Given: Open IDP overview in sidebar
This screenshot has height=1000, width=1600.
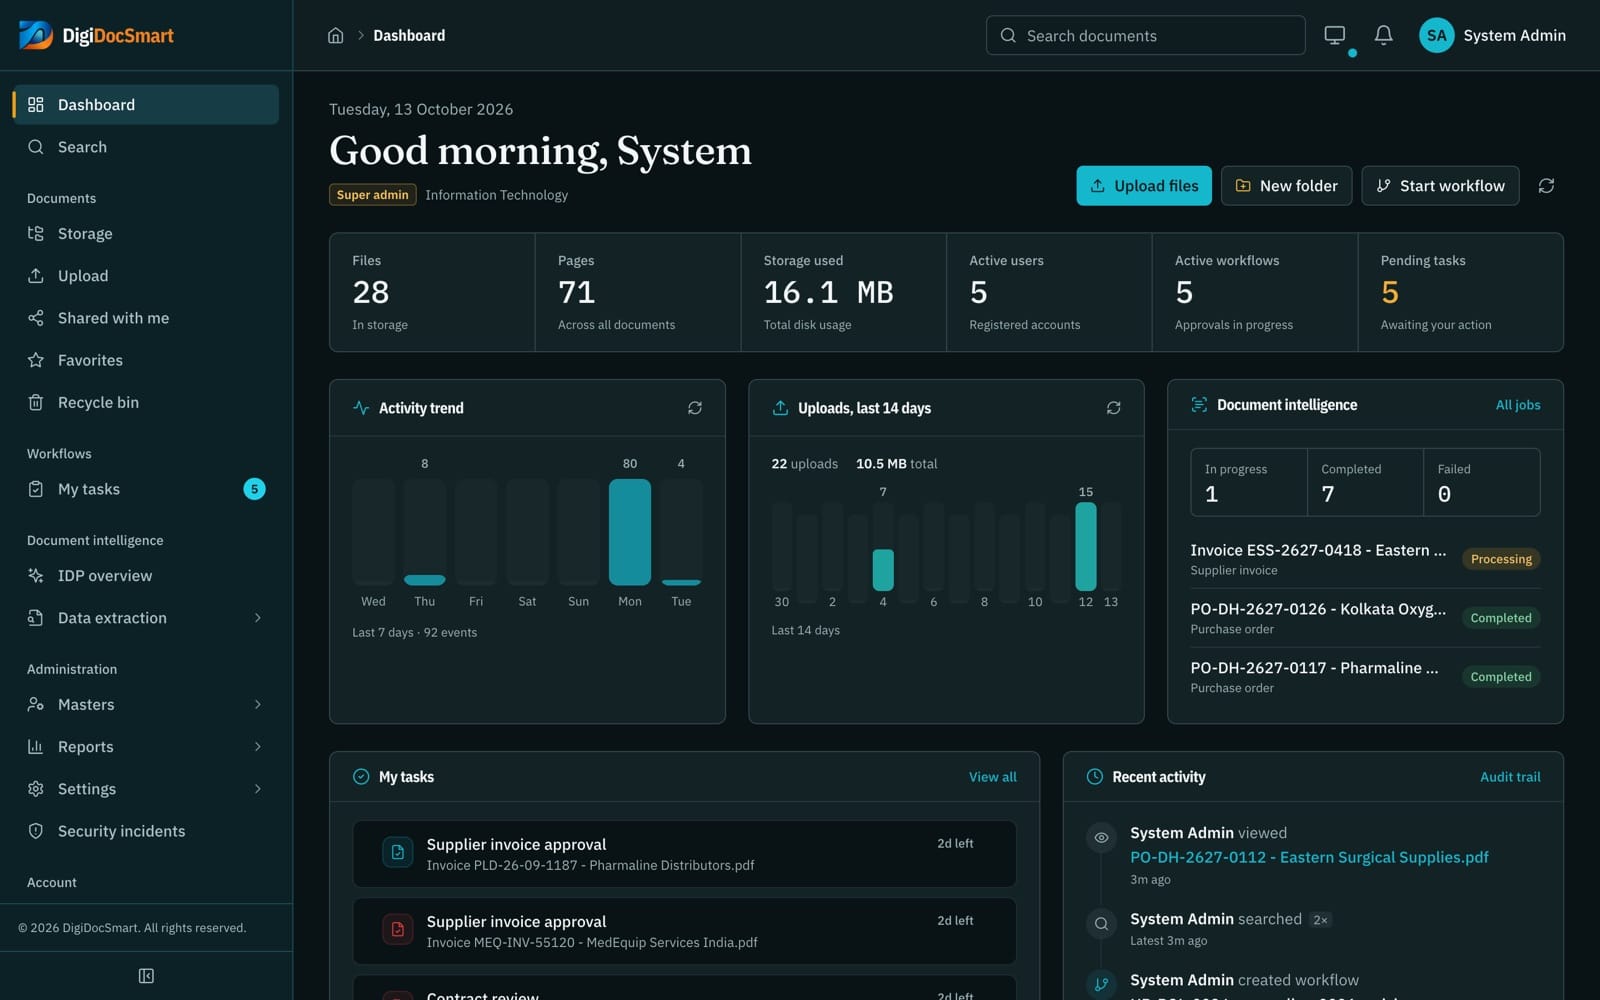Looking at the screenshot, I should pos(146,576).
